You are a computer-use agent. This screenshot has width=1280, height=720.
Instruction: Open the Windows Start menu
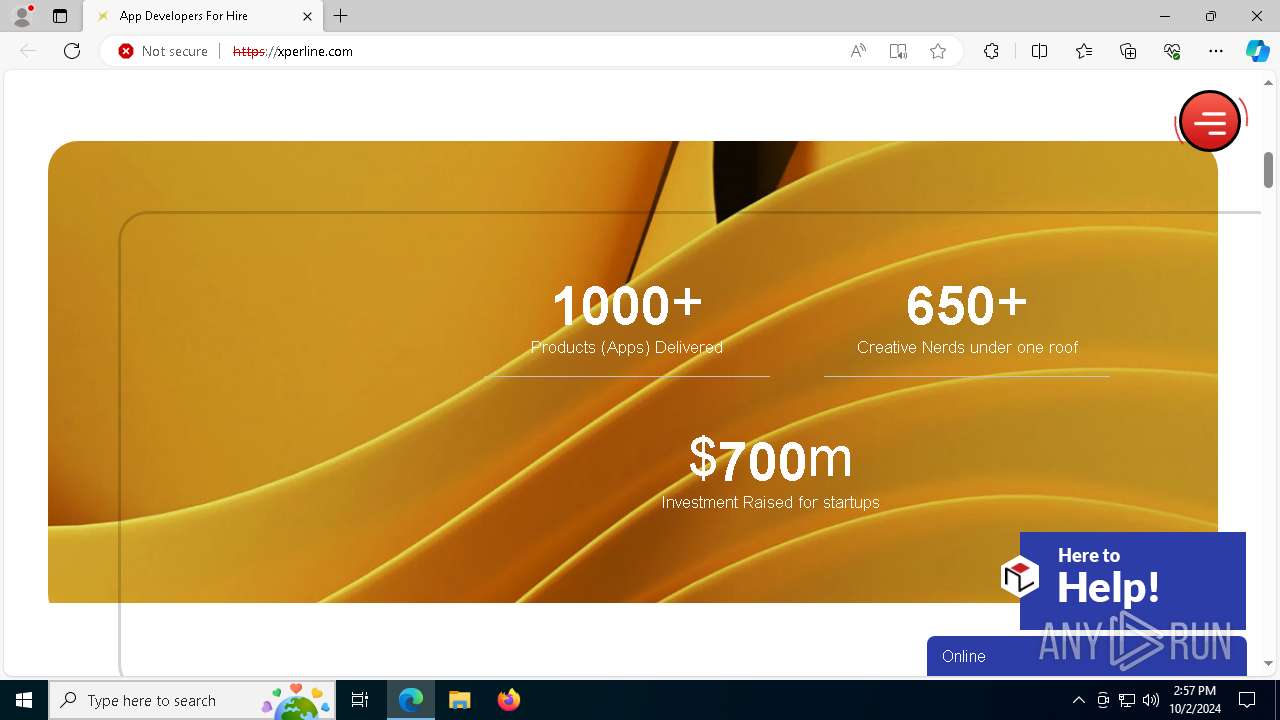pyautogui.click(x=24, y=700)
